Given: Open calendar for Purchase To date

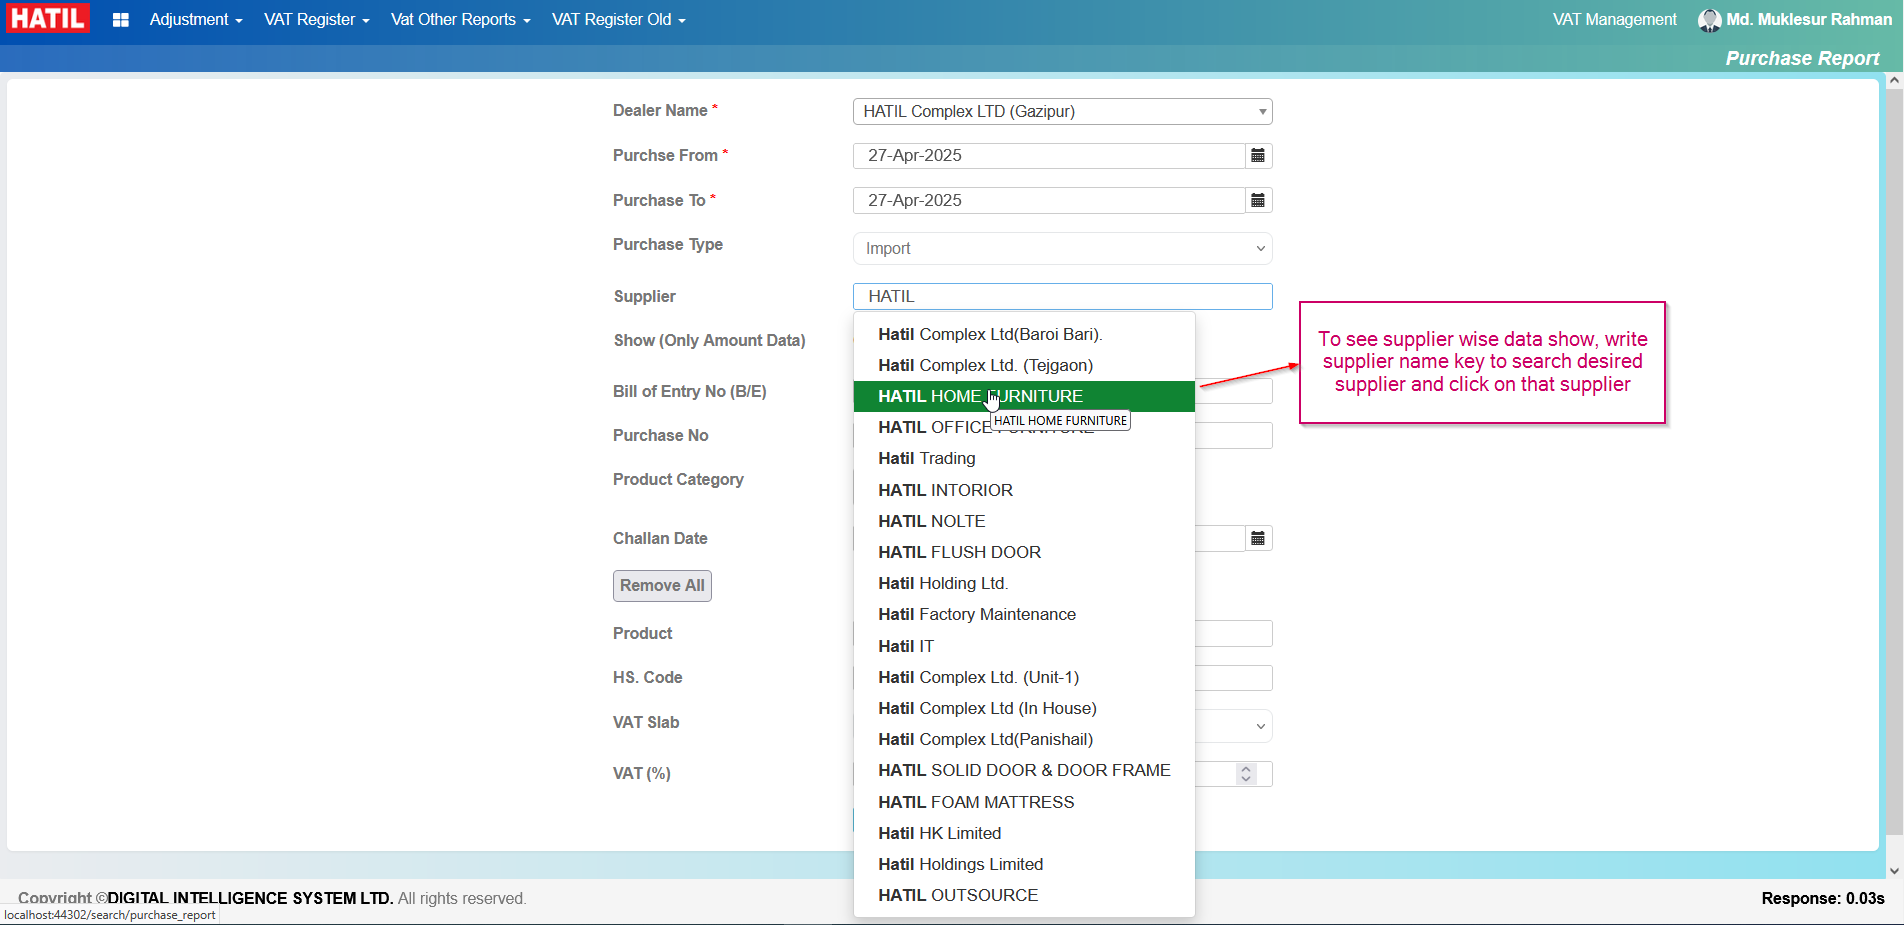Looking at the screenshot, I should 1258,201.
